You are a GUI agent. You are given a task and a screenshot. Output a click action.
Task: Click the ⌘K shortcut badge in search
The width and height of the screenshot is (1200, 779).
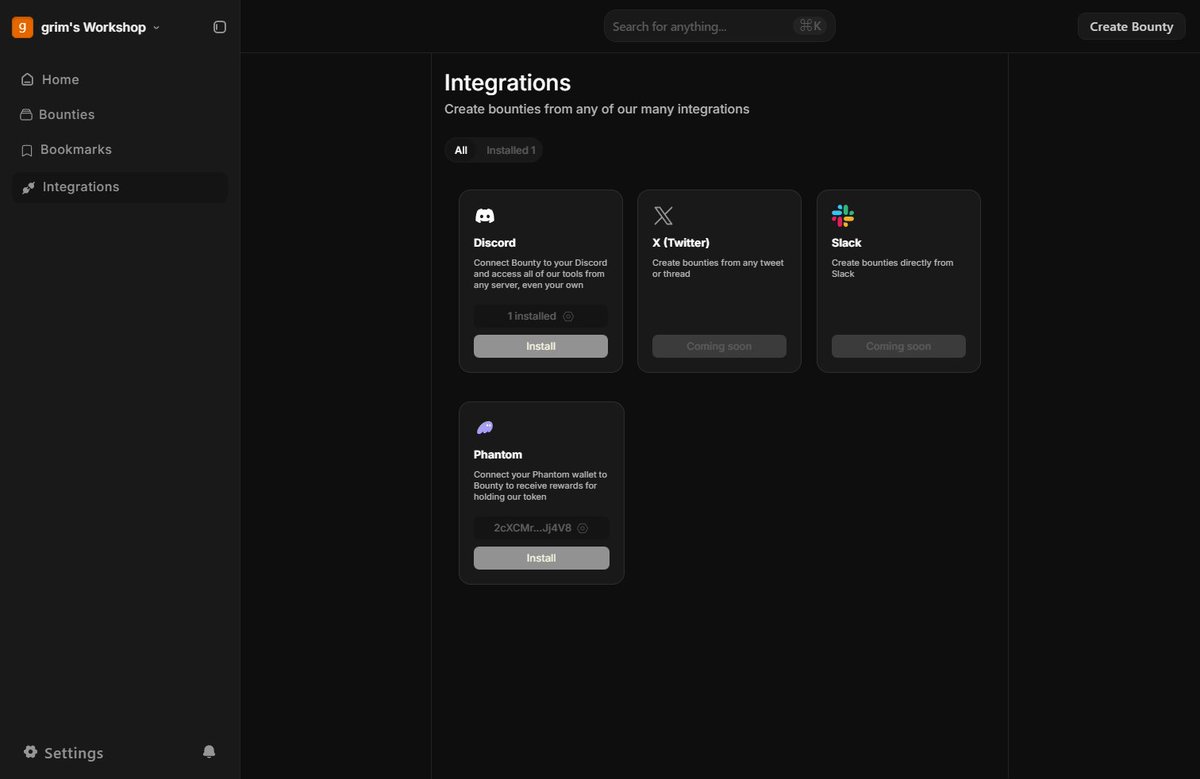[x=811, y=26]
